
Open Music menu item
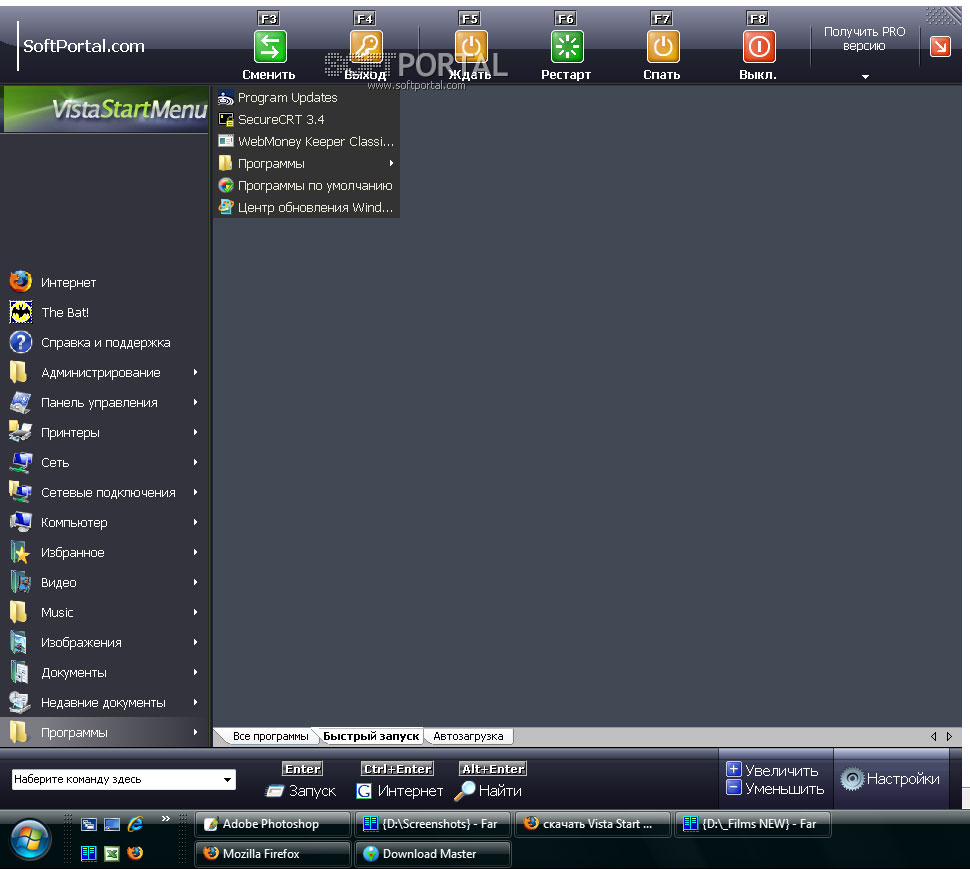tap(104, 612)
